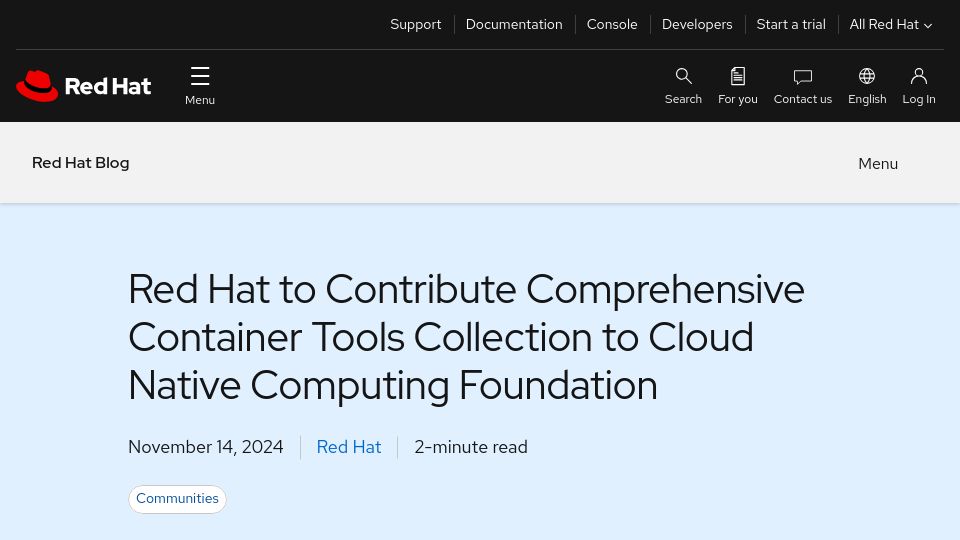
Task: Select the Communities tag pill
Action: pos(178,499)
